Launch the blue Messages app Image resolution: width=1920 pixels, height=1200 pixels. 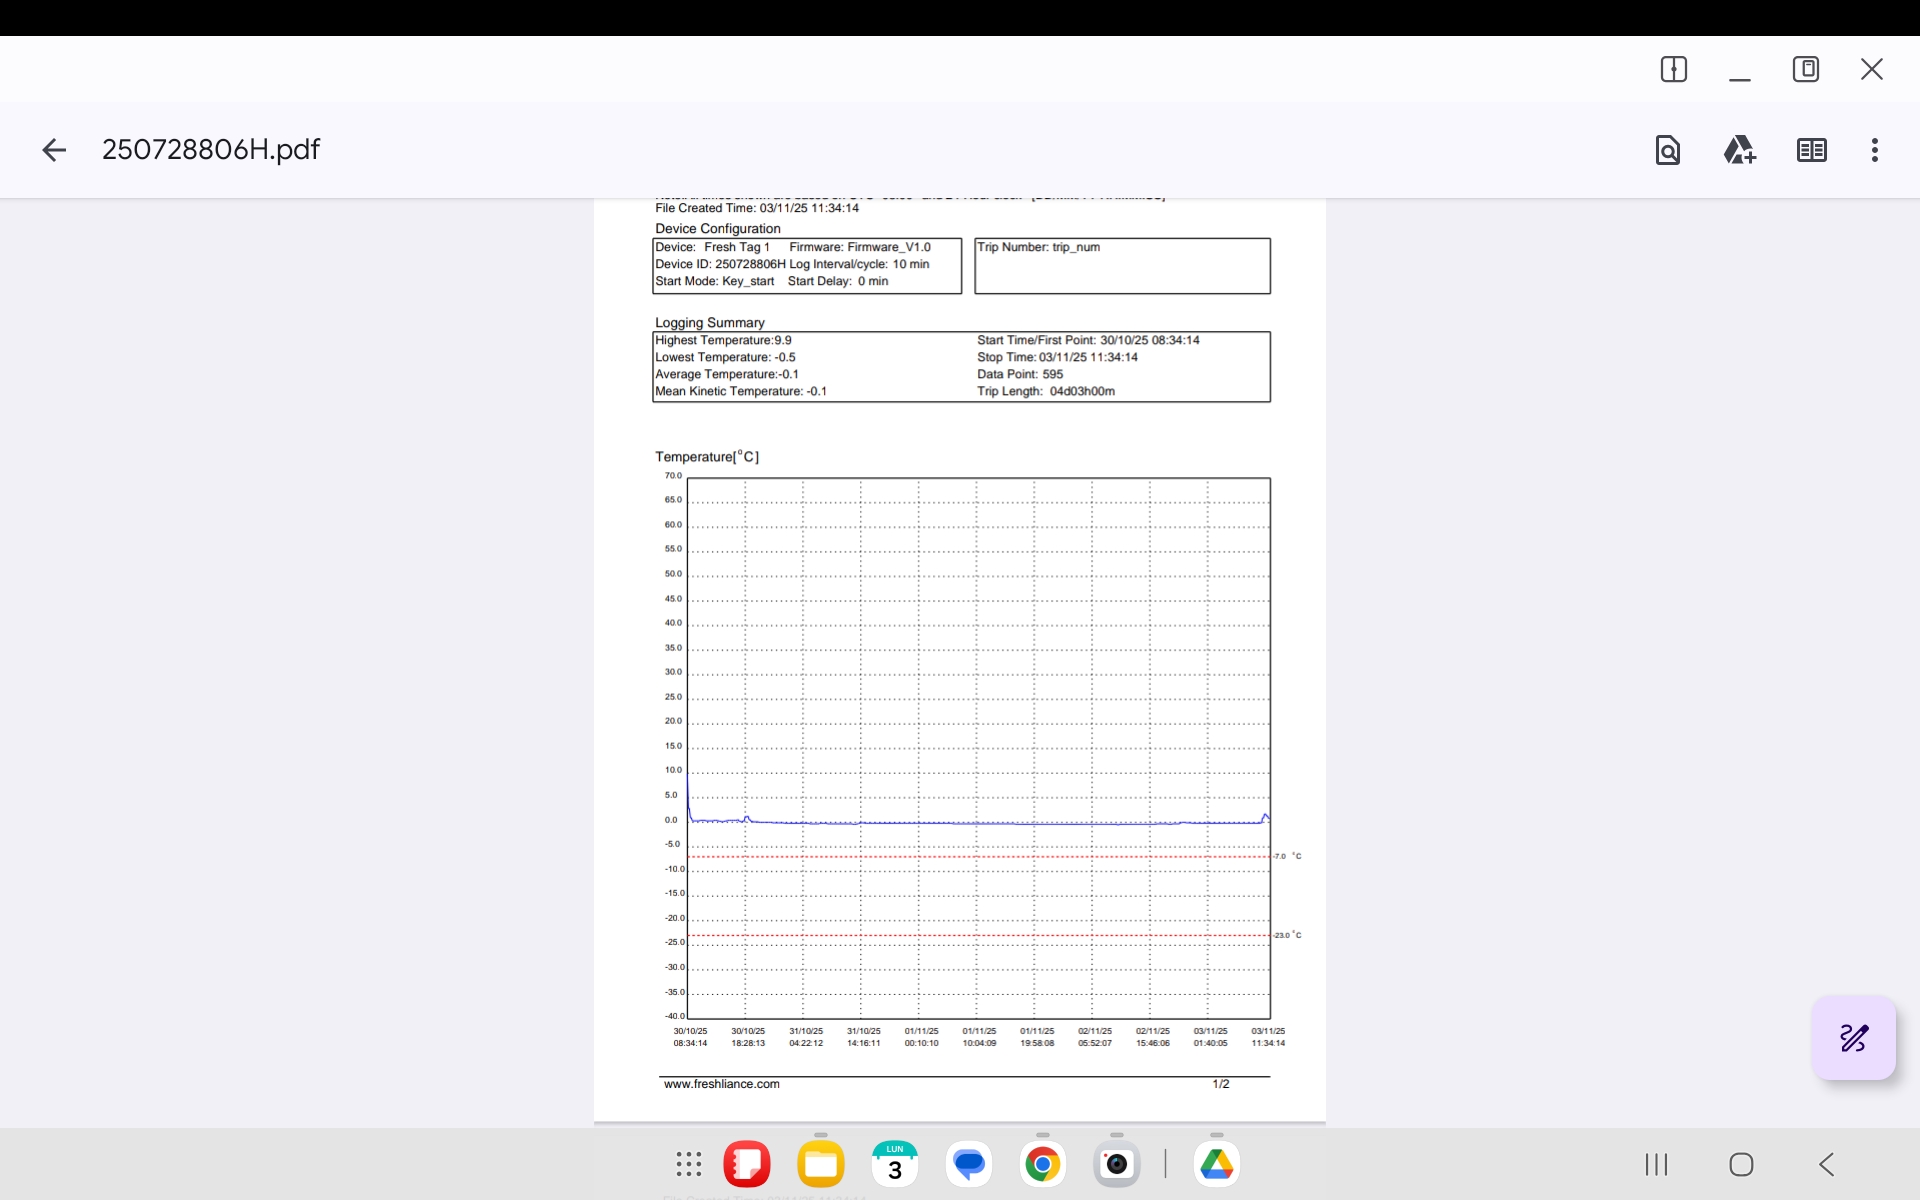click(x=968, y=1164)
